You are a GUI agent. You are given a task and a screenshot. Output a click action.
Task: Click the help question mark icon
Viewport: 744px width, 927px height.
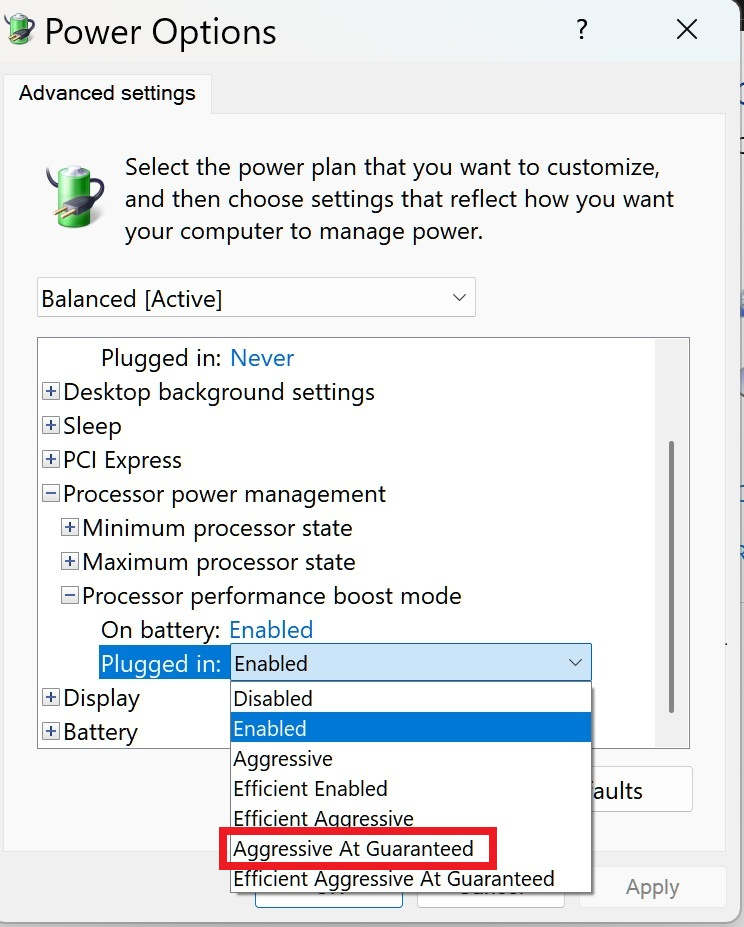pyautogui.click(x=582, y=29)
